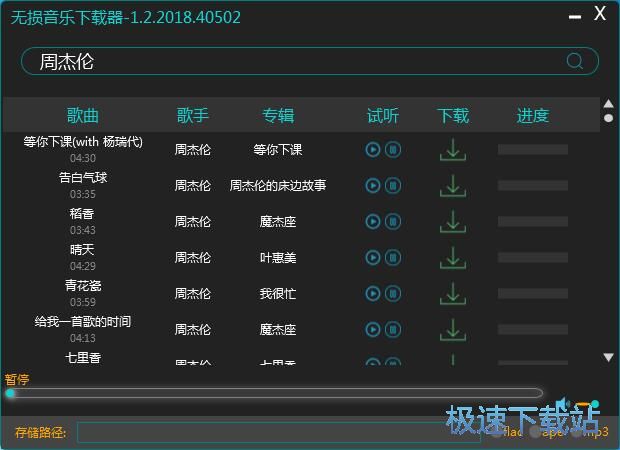Download the song 稻香

tap(453, 221)
